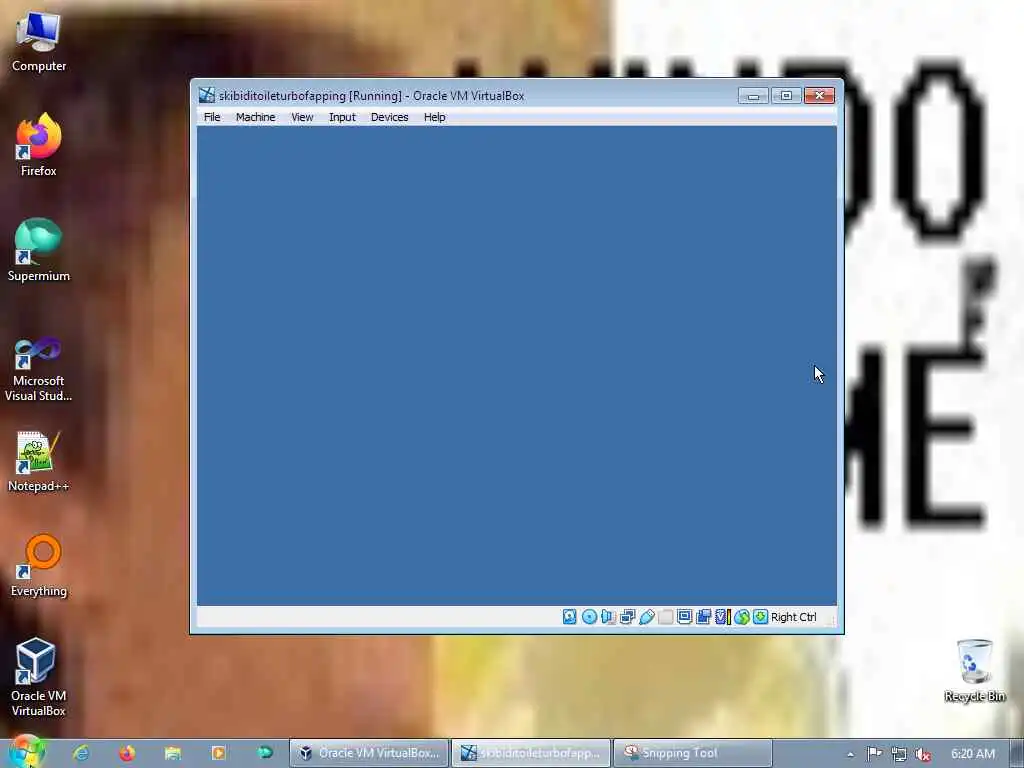Click the keyboard capture green arrow icon

(760, 616)
